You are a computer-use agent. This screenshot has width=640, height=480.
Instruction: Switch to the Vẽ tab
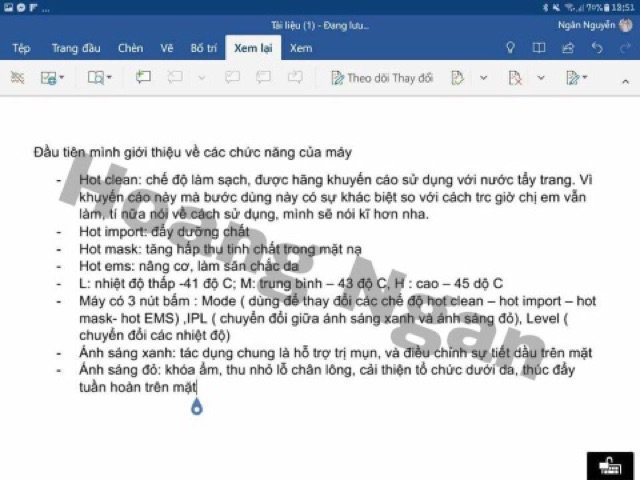[x=167, y=48]
